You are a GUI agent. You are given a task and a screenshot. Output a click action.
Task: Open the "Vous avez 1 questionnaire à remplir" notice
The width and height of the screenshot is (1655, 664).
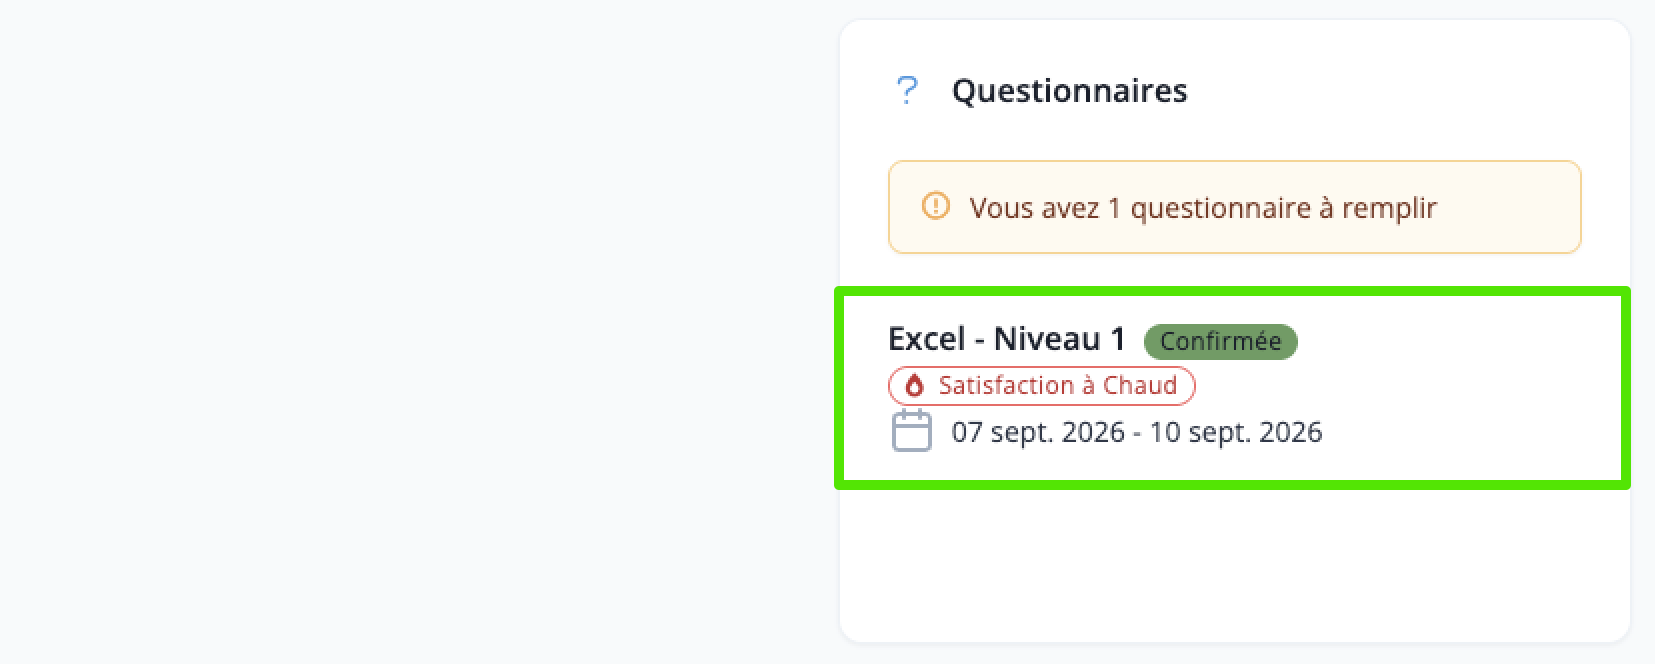click(x=1234, y=207)
